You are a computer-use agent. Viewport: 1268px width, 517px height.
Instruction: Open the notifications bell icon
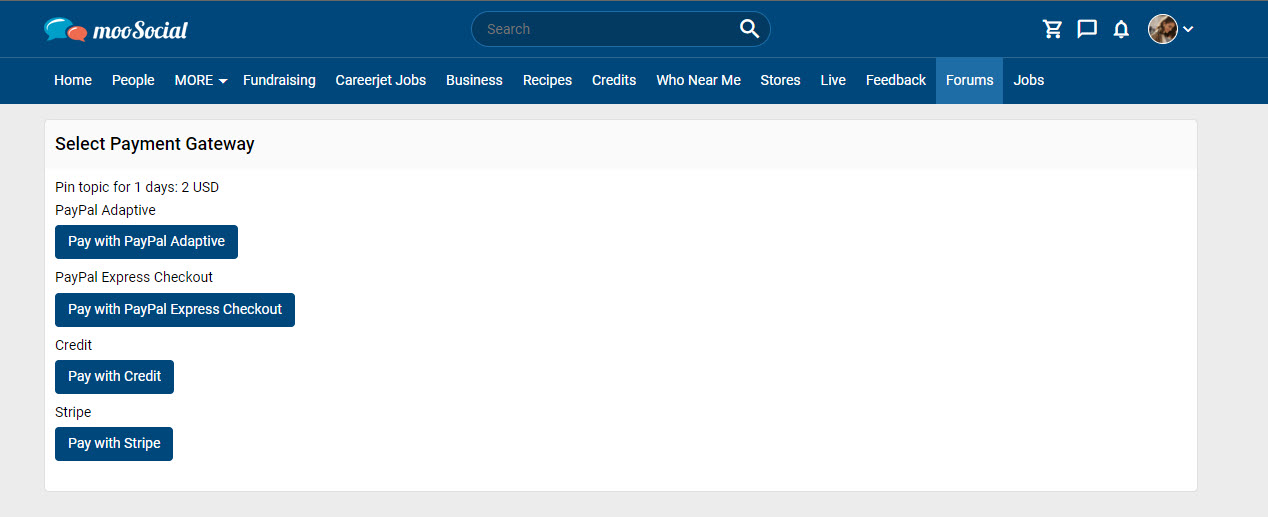tap(1121, 29)
